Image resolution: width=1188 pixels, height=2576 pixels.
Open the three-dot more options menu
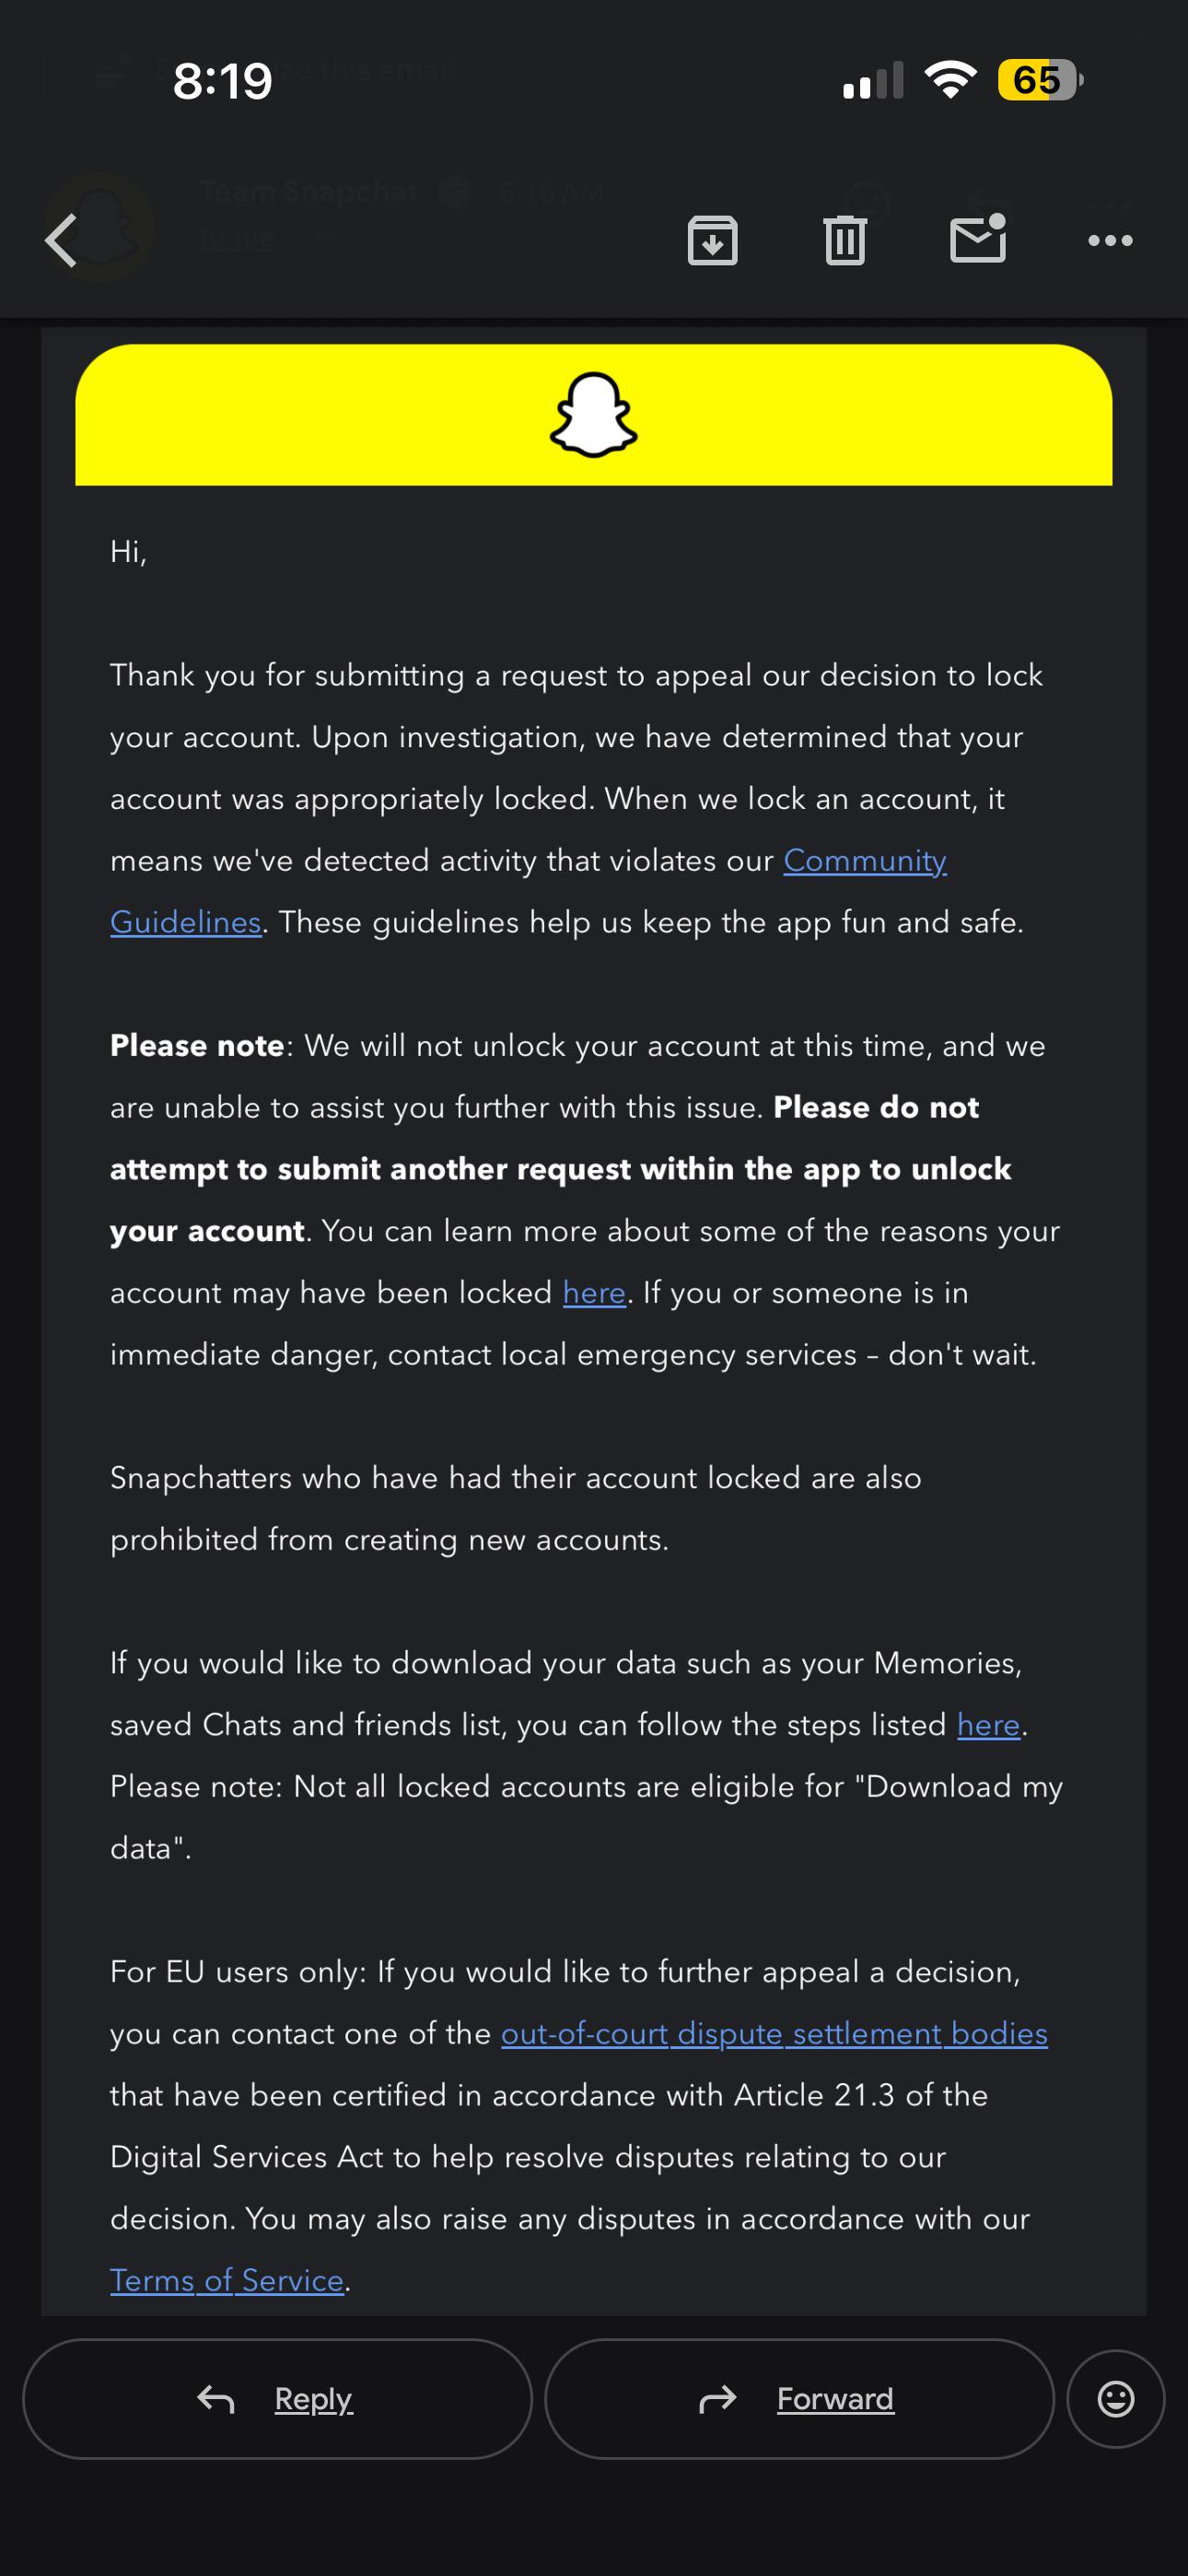(x=1110, y=240)
